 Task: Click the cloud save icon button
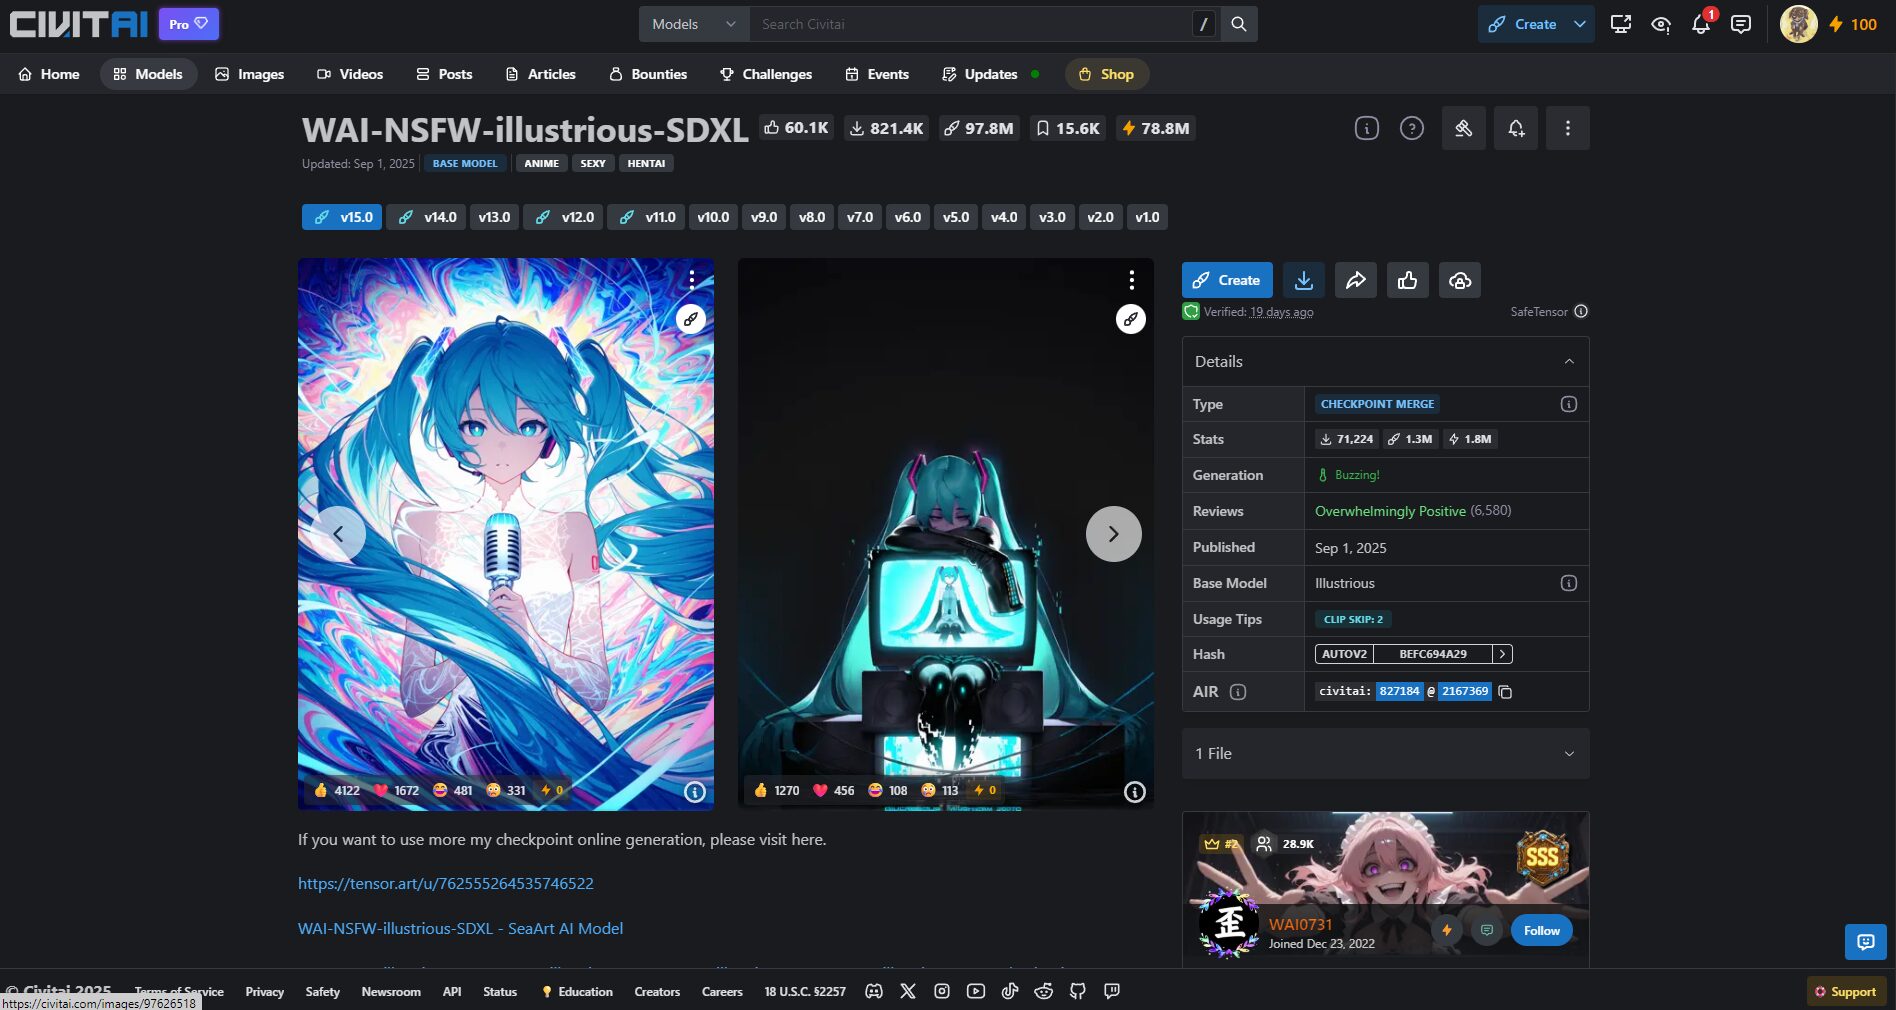1460,280
